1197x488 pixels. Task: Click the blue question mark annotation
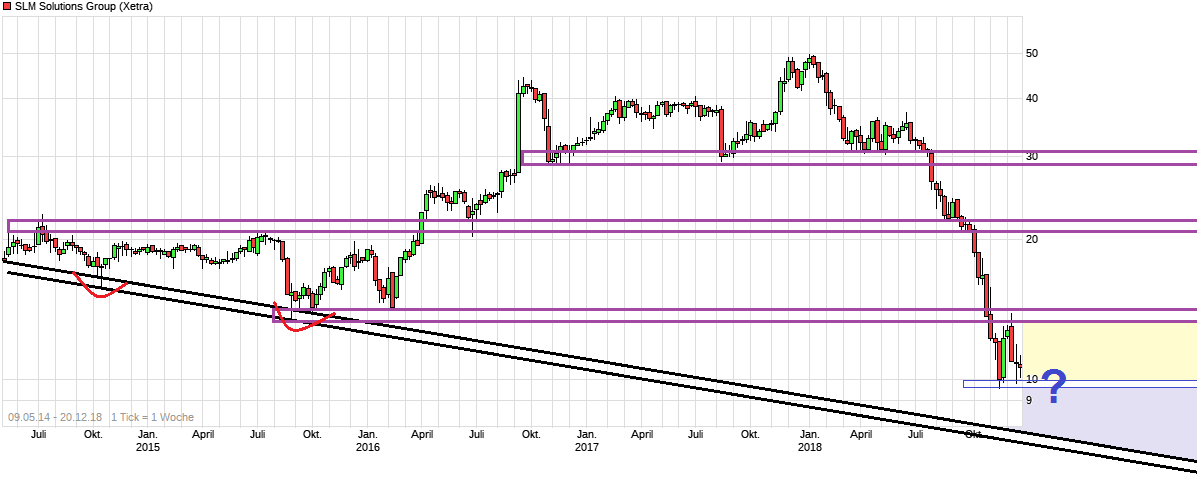click(x=1053, y=385)
